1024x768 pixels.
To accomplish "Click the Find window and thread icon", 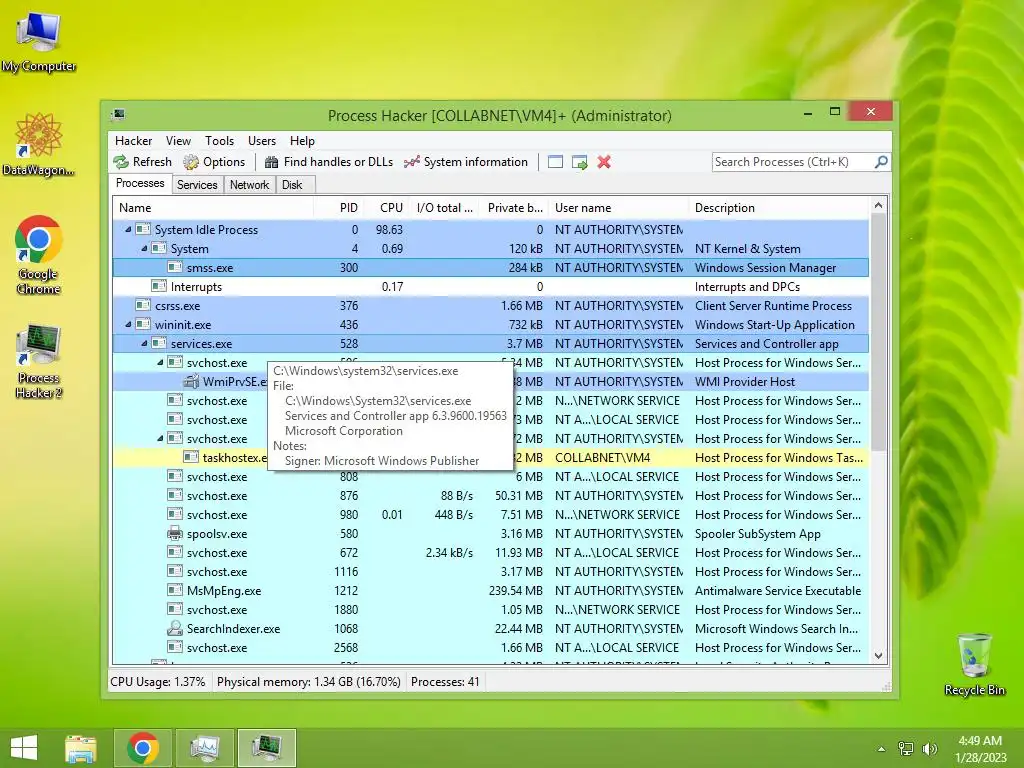I will pyautogui.click(x=579, y=162).
